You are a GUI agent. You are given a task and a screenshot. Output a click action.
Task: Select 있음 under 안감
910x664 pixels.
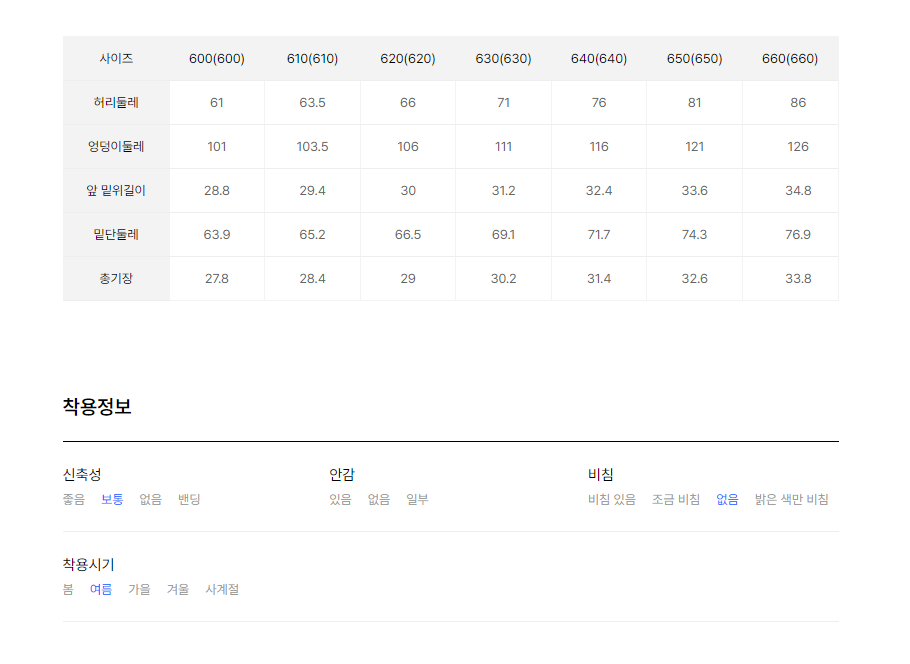click(x=340, y=499)
